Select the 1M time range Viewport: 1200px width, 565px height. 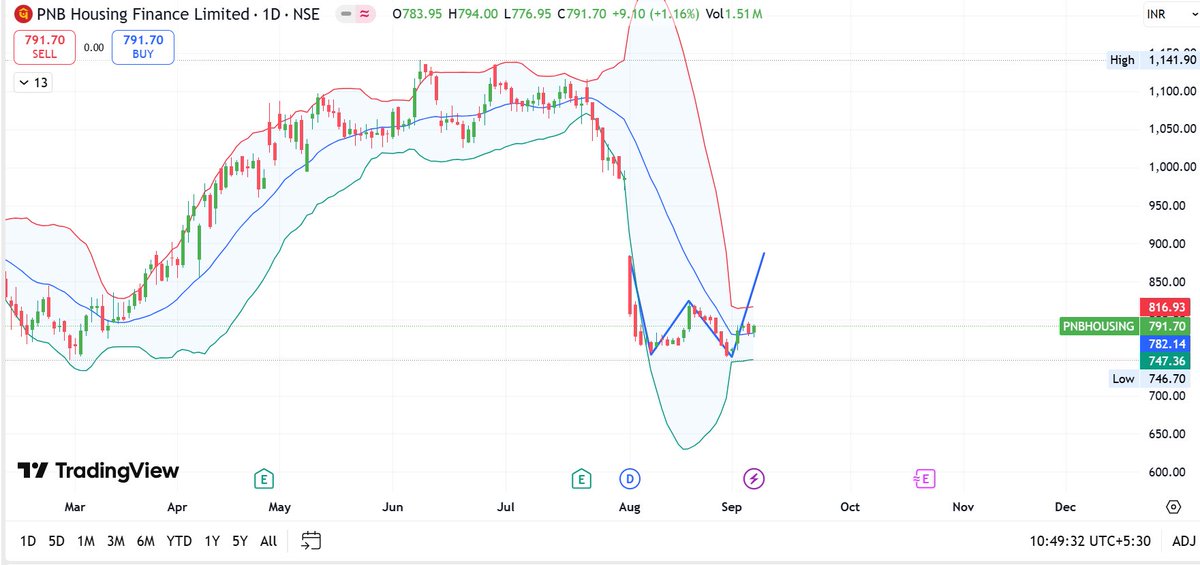86,541
